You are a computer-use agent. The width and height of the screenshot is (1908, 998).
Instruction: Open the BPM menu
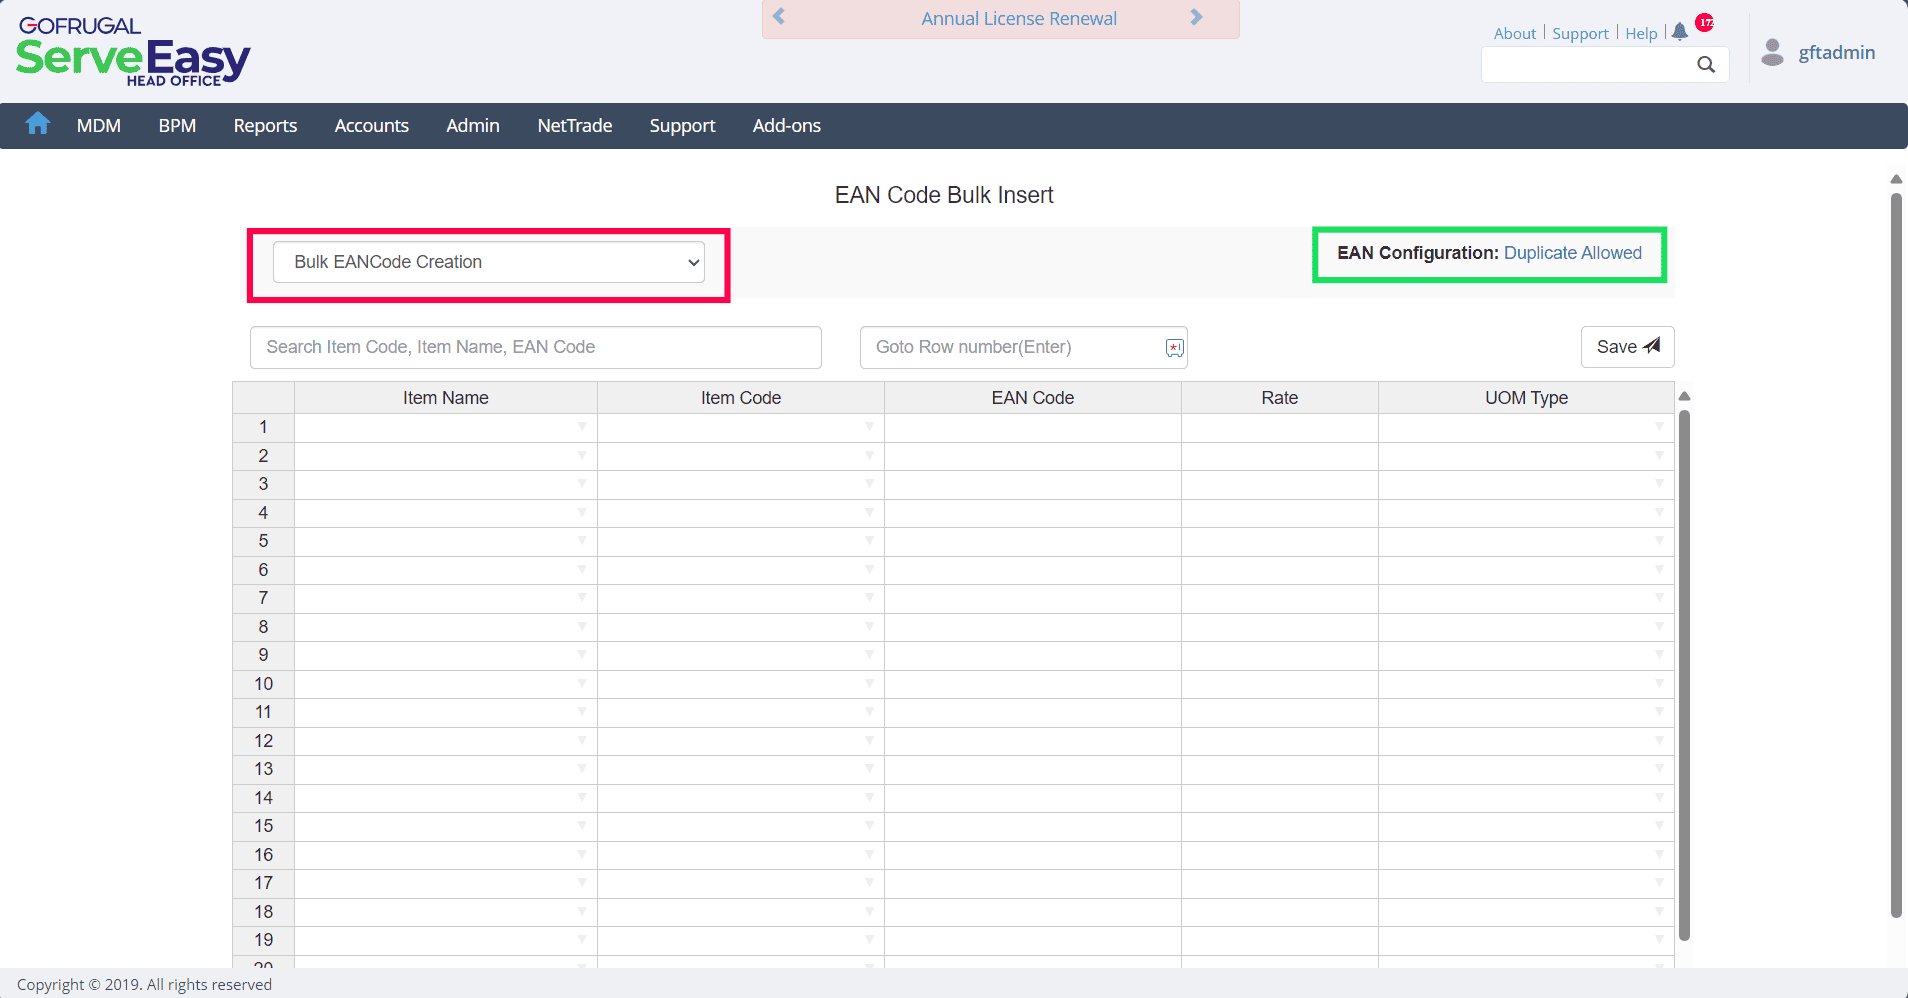pyautogui.click(x=177, y=126)
